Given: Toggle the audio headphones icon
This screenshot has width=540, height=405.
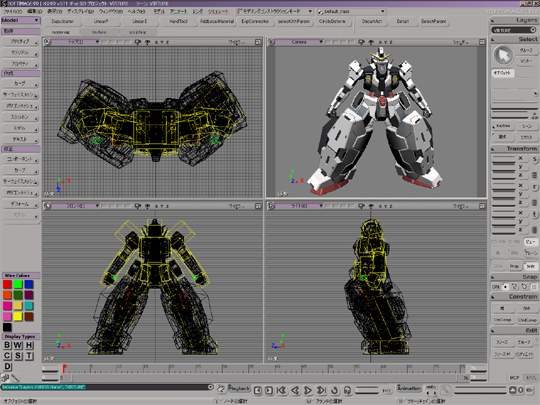Looking at the screenshot, I should click(347, 390).
